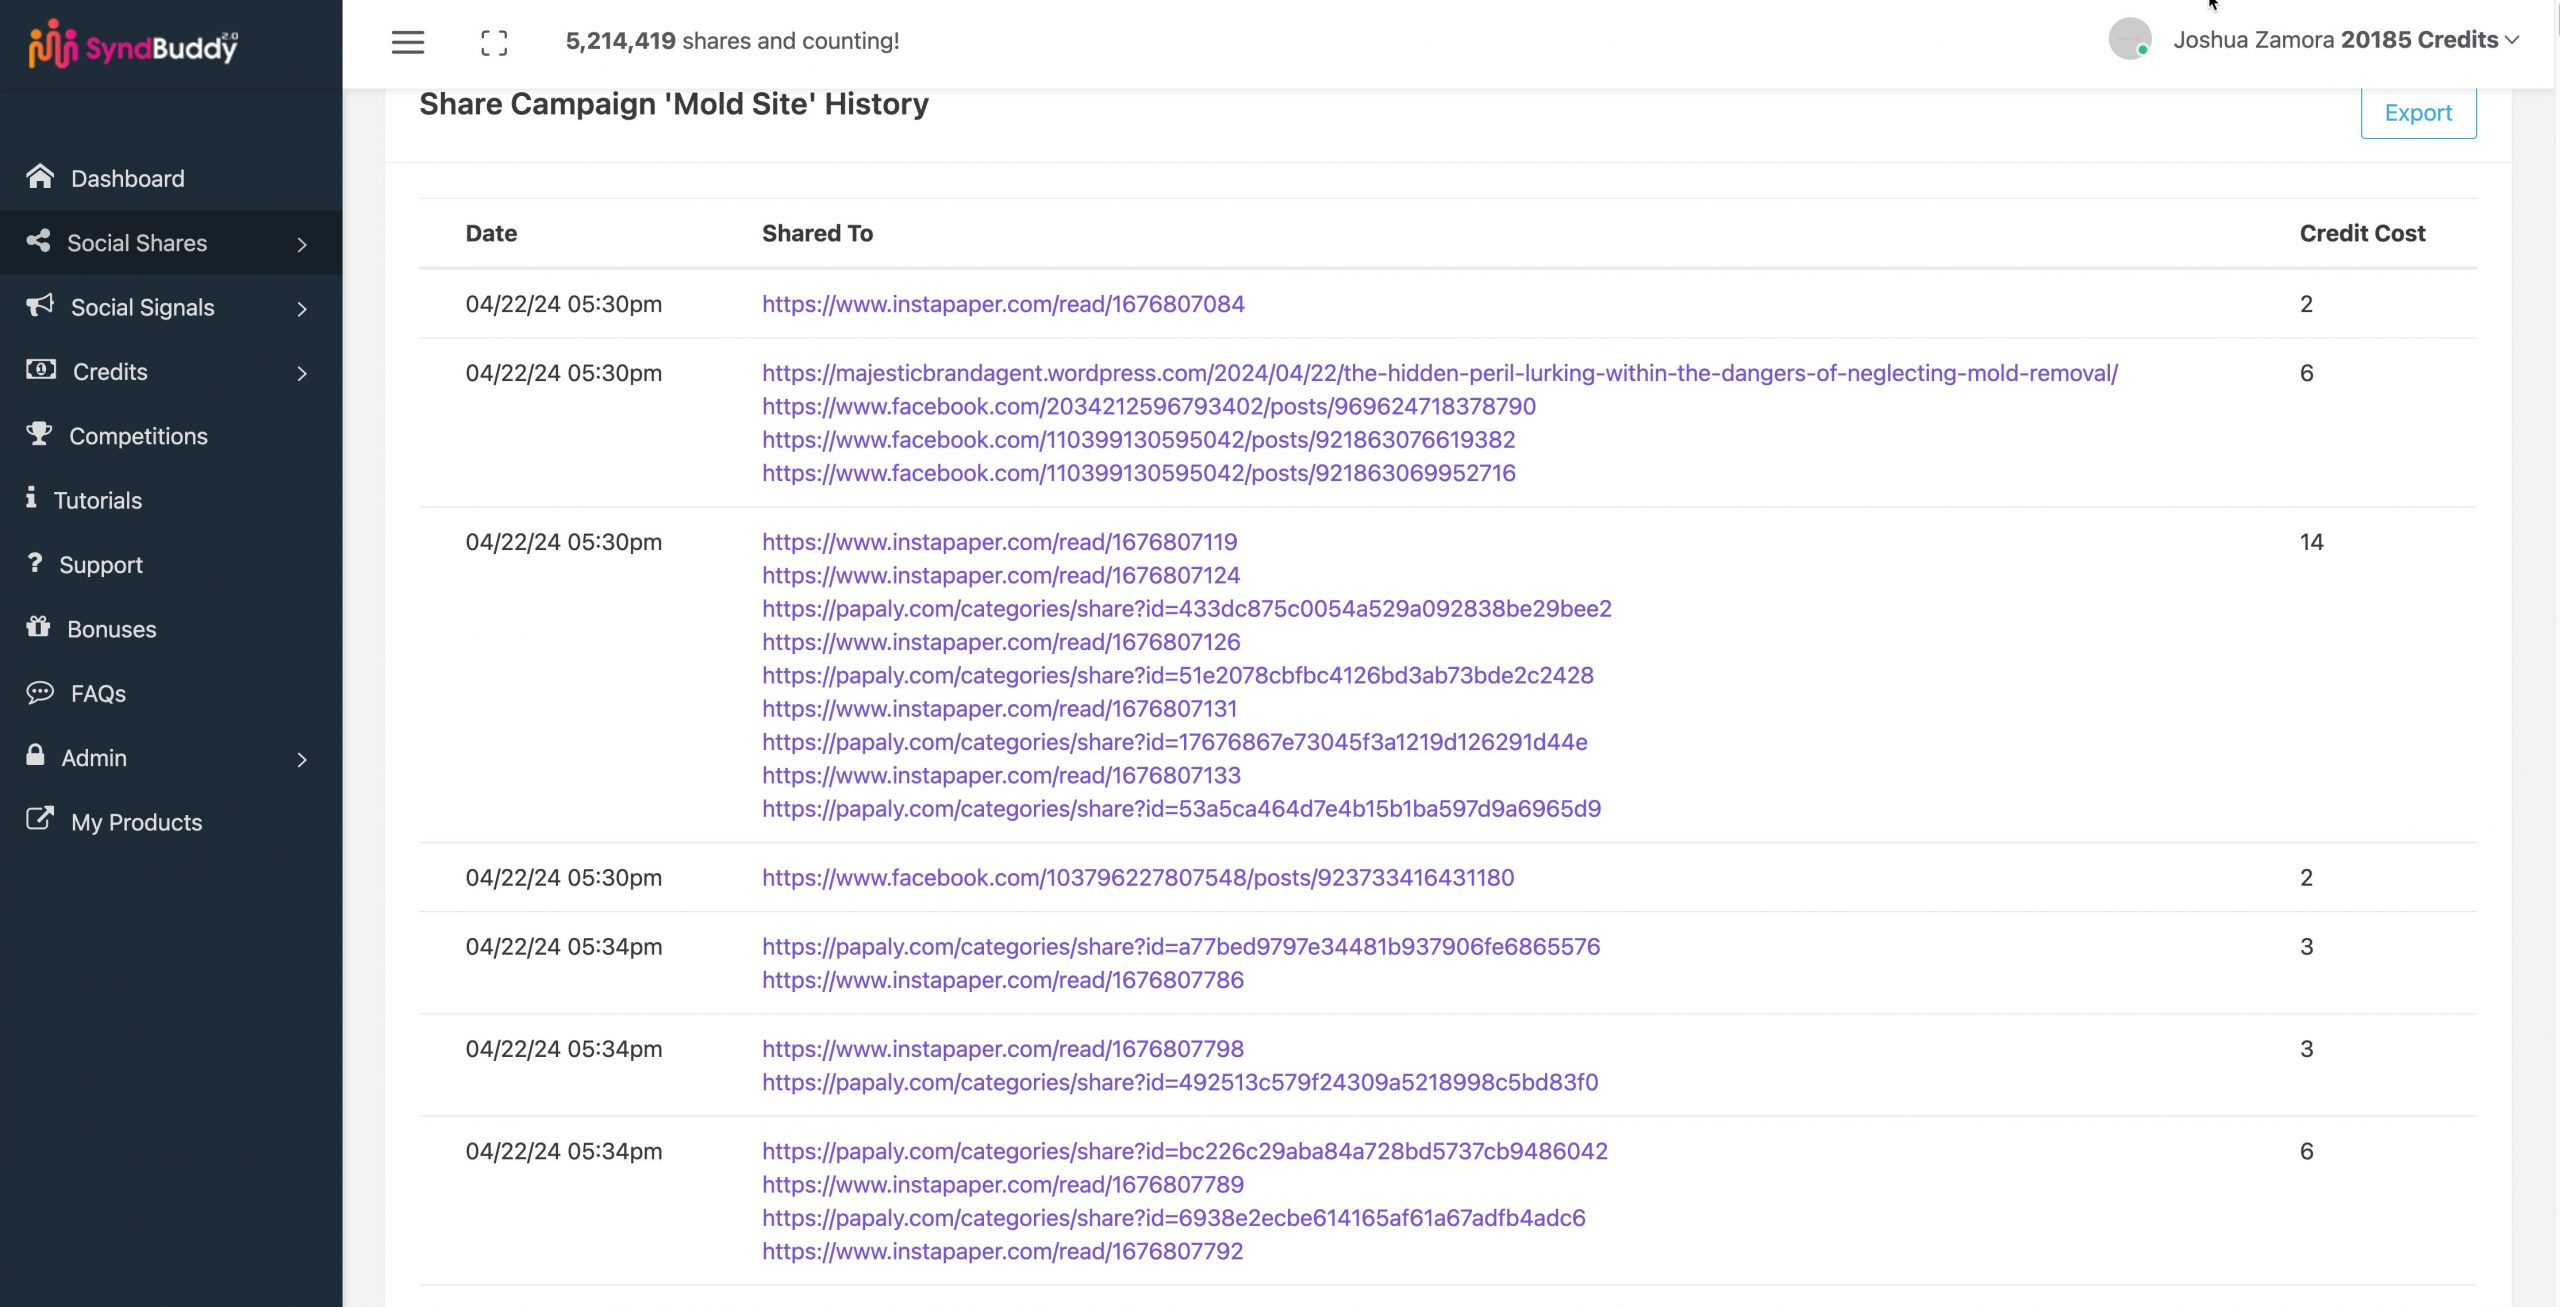Expand the Credits submenu chevron
Viewport: 2560px width, 1307px height.
(x=302, y=373)
